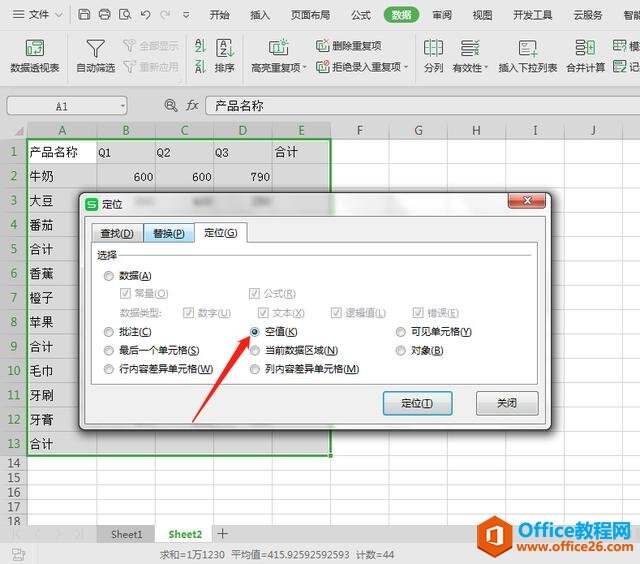Open the Developer Tools (开发工具) tab
640x564 pixels.
533,15
